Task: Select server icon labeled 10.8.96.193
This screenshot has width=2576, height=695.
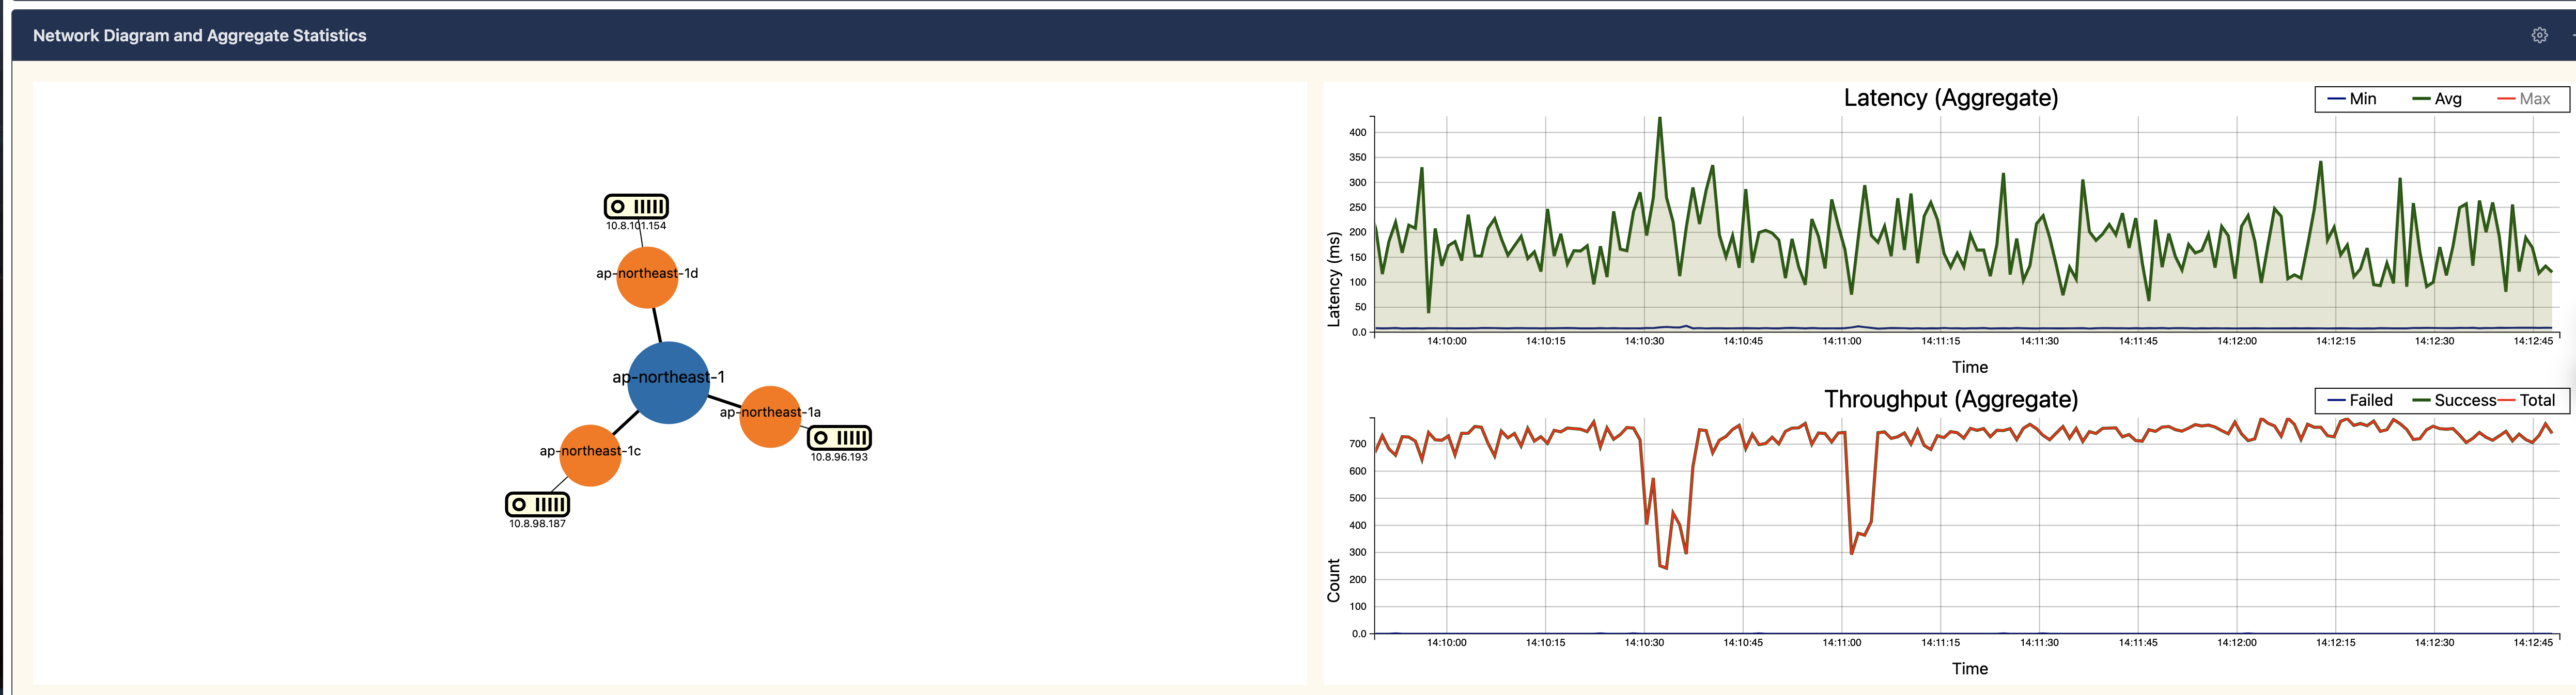Action: [x=839, y=437]
